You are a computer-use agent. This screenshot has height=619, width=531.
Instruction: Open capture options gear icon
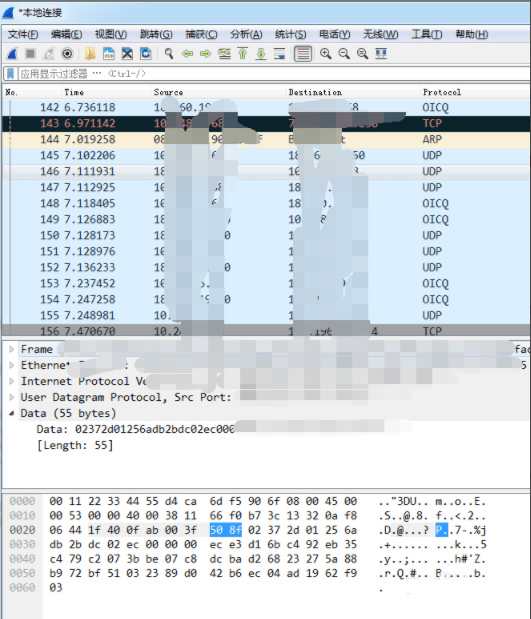pyautogui.click(x=68, y=54)
